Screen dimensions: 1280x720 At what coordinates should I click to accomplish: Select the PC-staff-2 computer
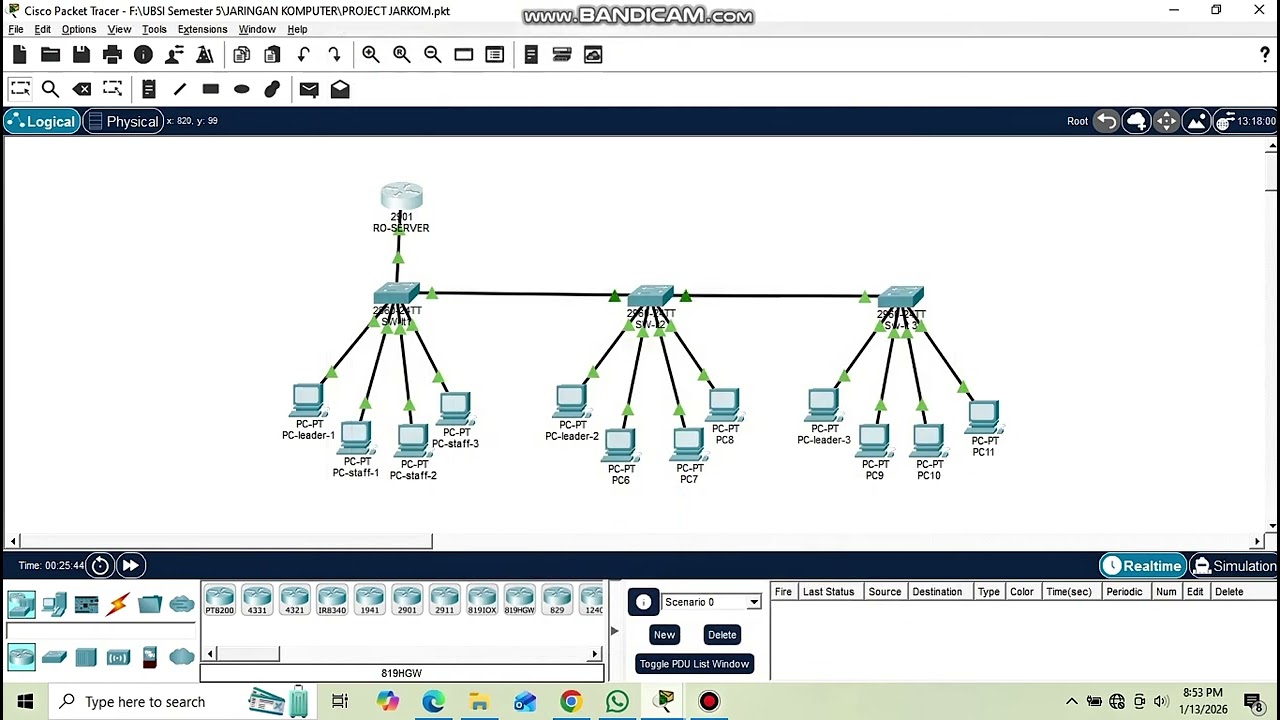[412, 441]
